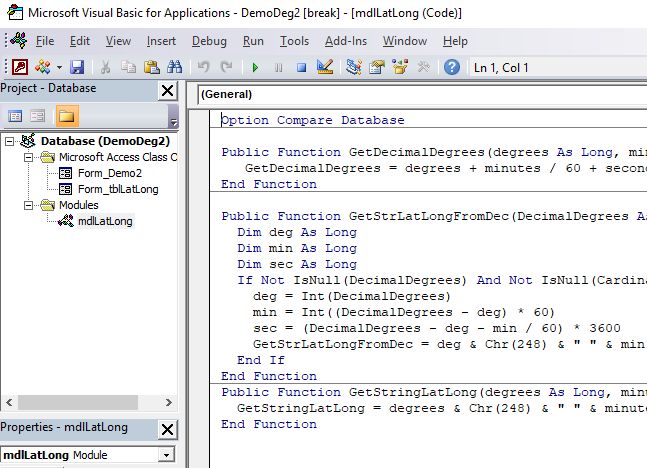647x468 pixels.
Task: Click the Dim deg As Long line
Action: [297, 232]
